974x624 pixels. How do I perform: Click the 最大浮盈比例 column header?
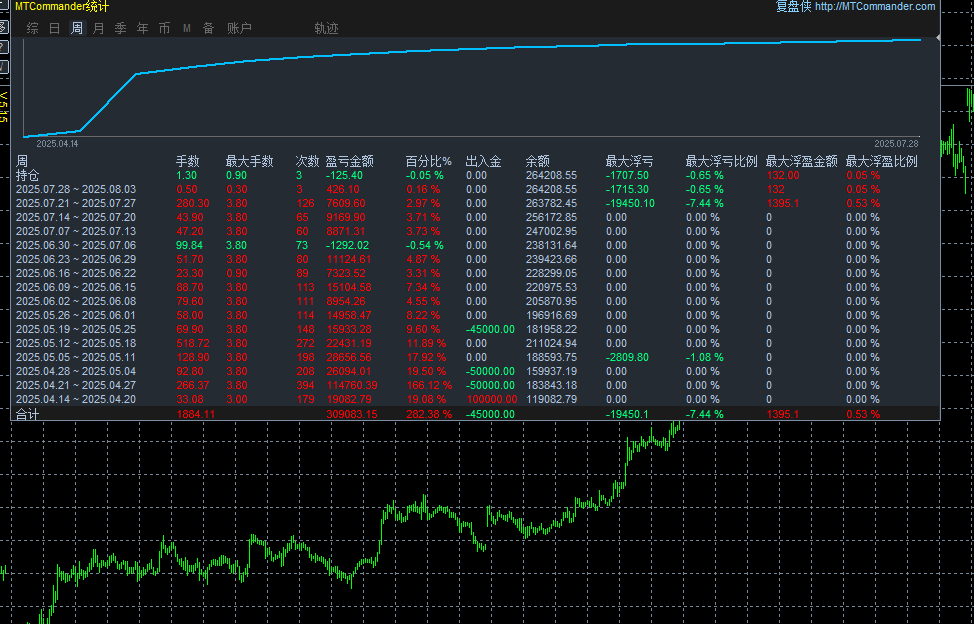881,161
